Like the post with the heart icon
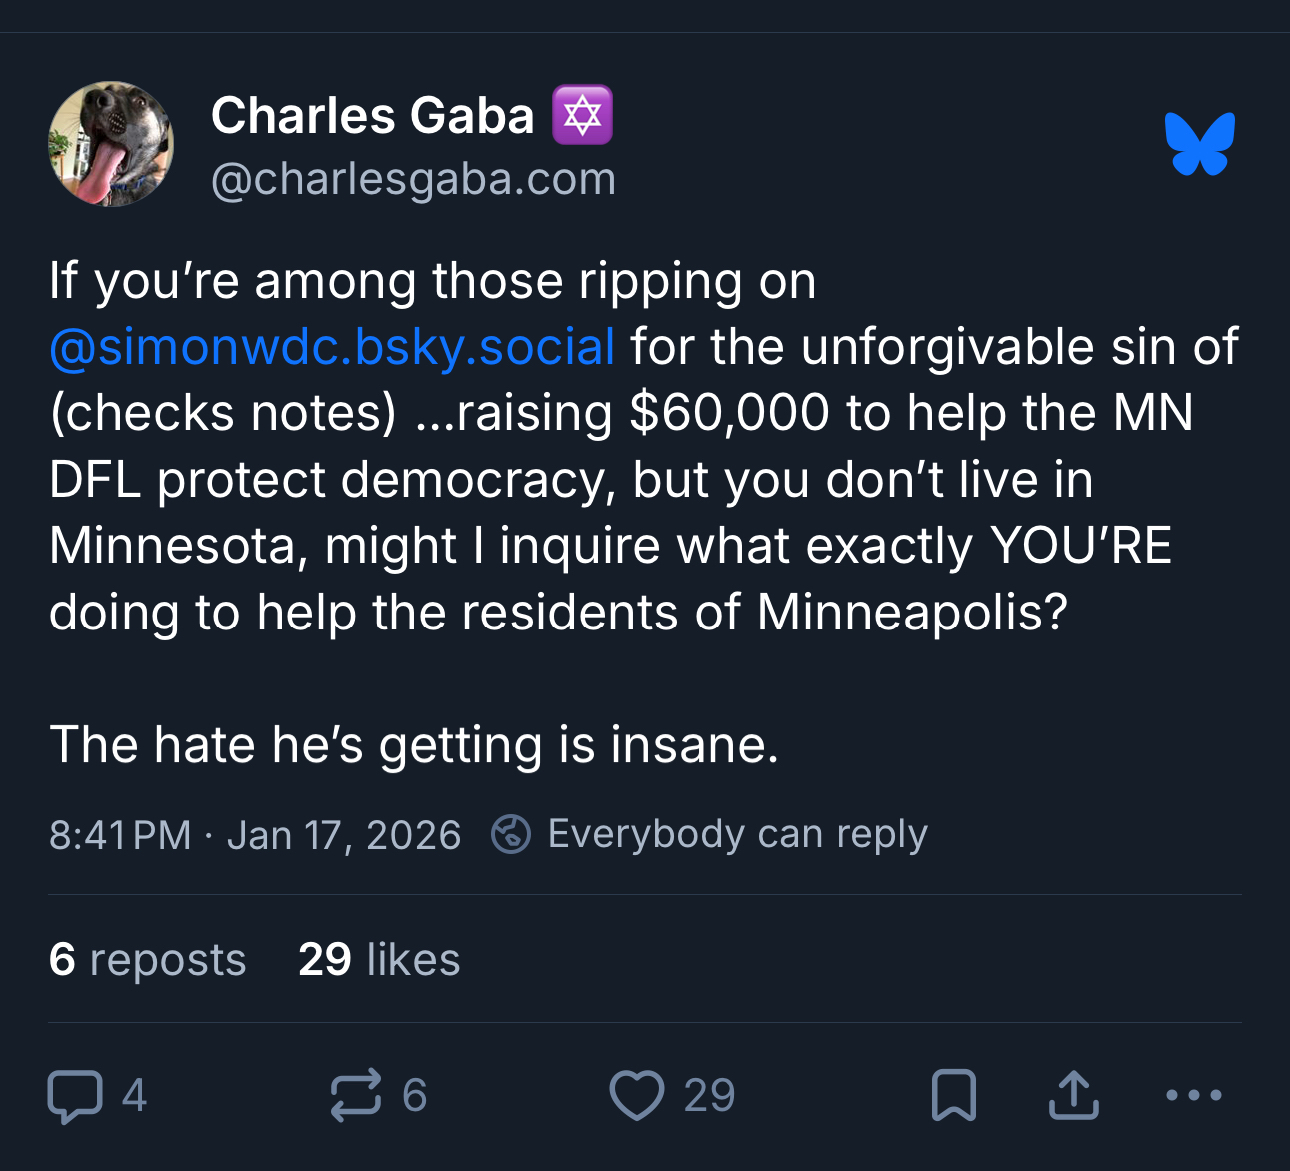The height and width of the screenshot is (1171, 1290). pyautogui.click(x=637, y=1095)
